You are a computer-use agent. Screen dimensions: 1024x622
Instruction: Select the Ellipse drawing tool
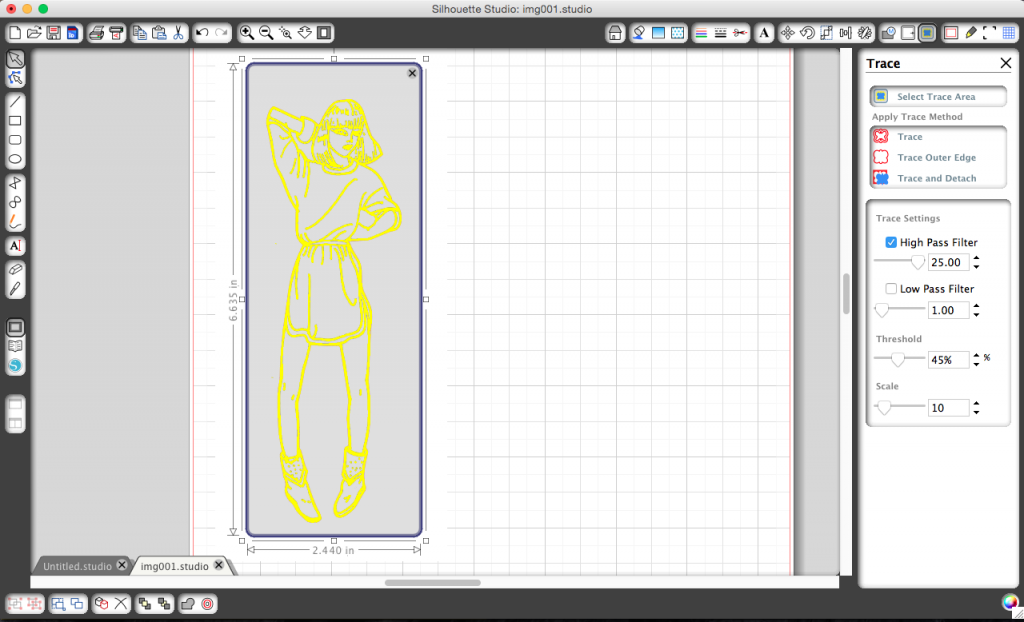click(15, 159)
